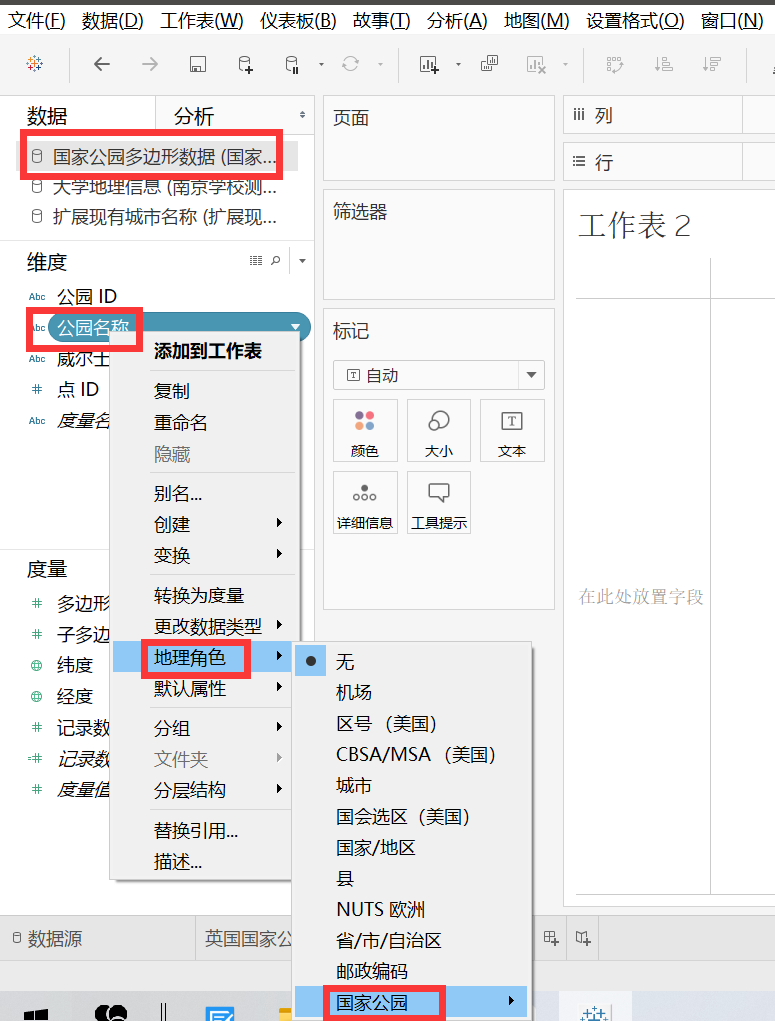The width and height of the screenshot is (775, 1021).
Task: Select 点 ID dimension field
Action: pyautogui.click(x=78, y=389)
